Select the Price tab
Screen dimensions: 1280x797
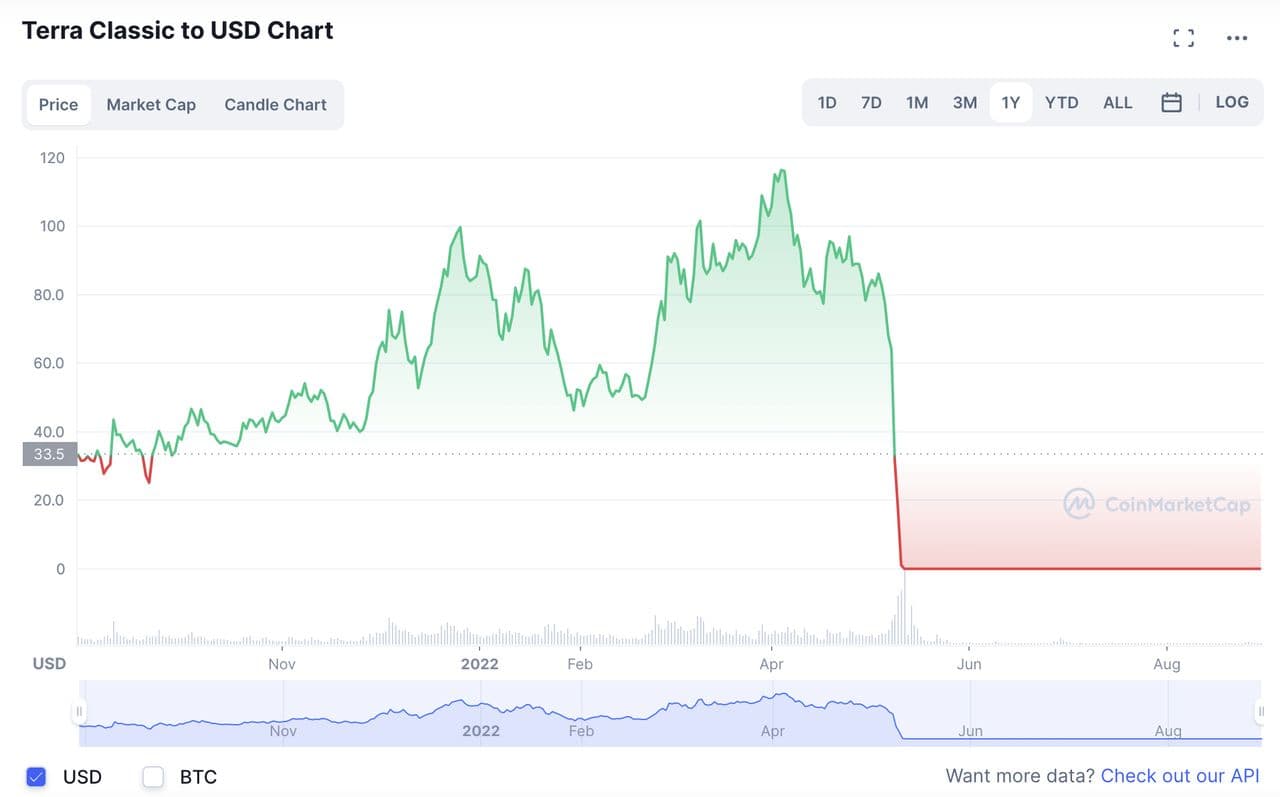(58, 105)
